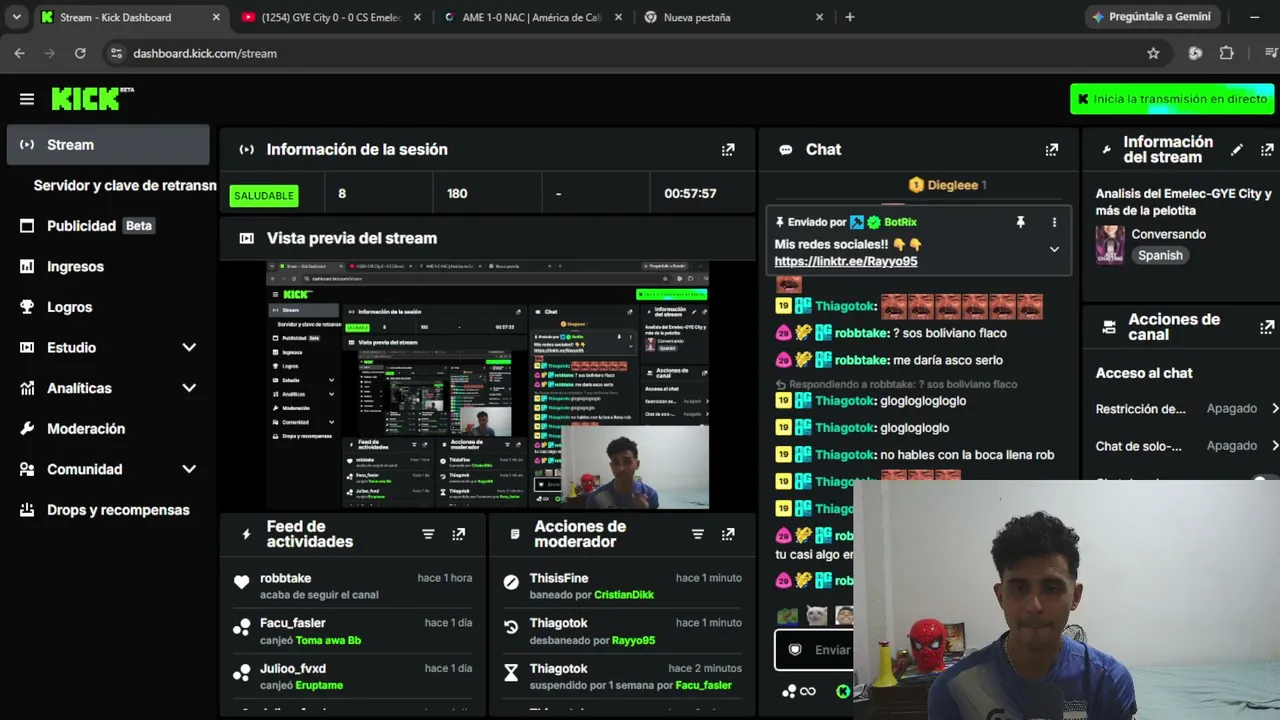Viewport: 1280px width, 720px height.
Task: Switch to the YouTube GYE City tab
Action: coord(332,17)
